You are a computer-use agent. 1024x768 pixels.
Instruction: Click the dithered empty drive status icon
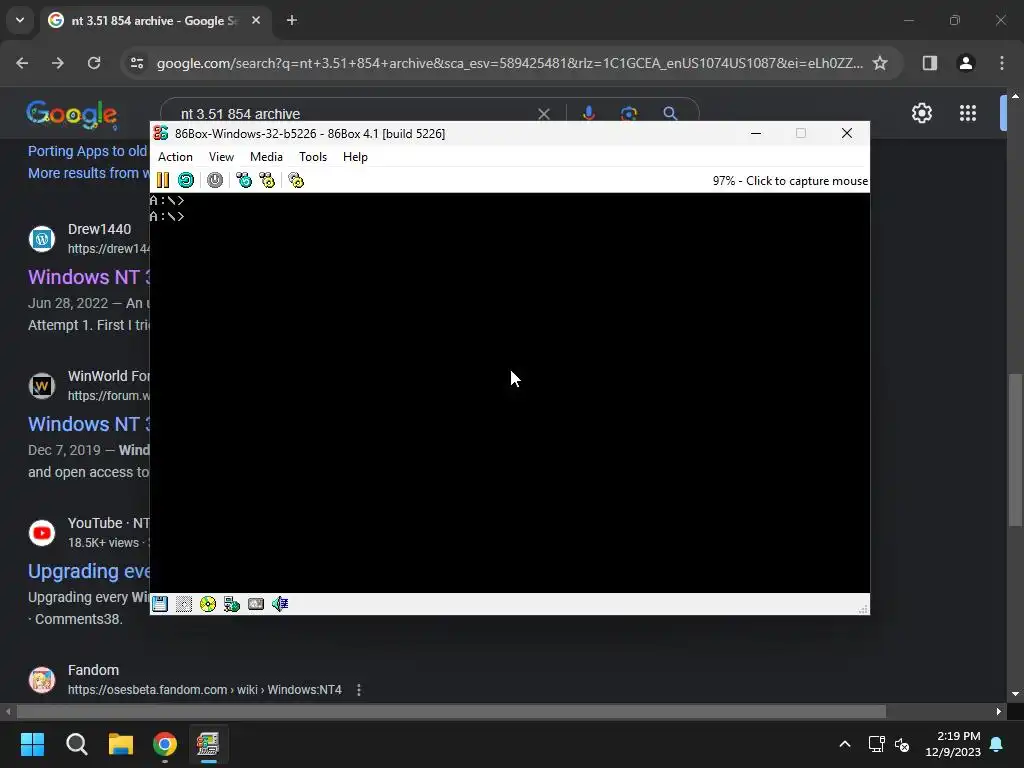(184, 604)
